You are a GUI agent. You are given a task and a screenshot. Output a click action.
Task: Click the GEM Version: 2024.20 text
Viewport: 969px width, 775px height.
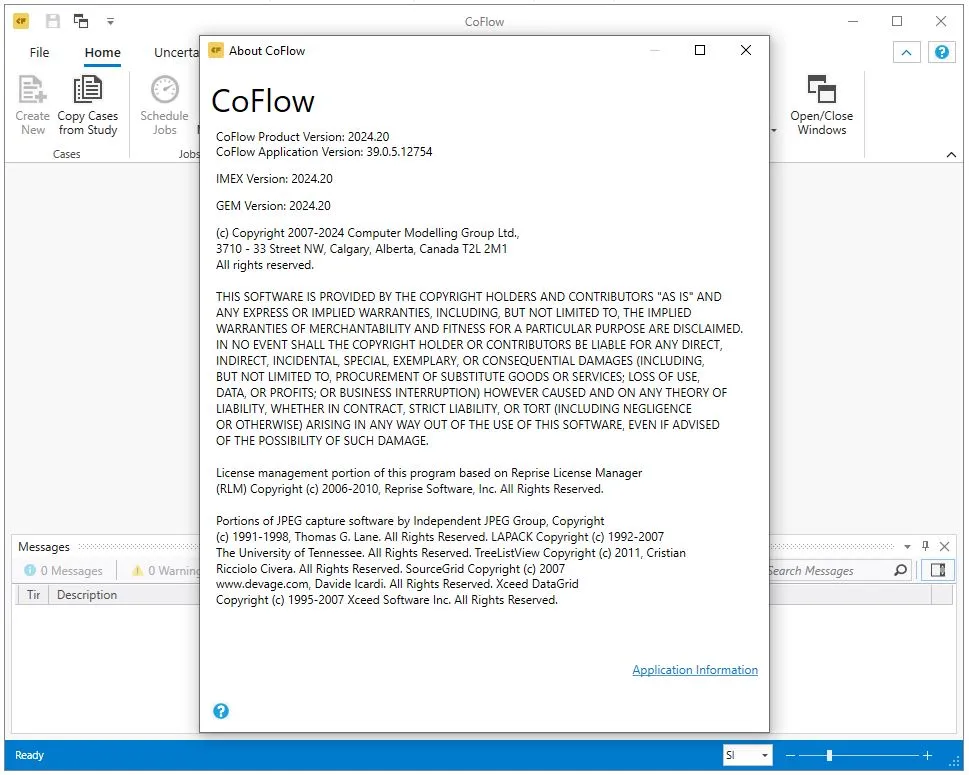pos(273,206)
